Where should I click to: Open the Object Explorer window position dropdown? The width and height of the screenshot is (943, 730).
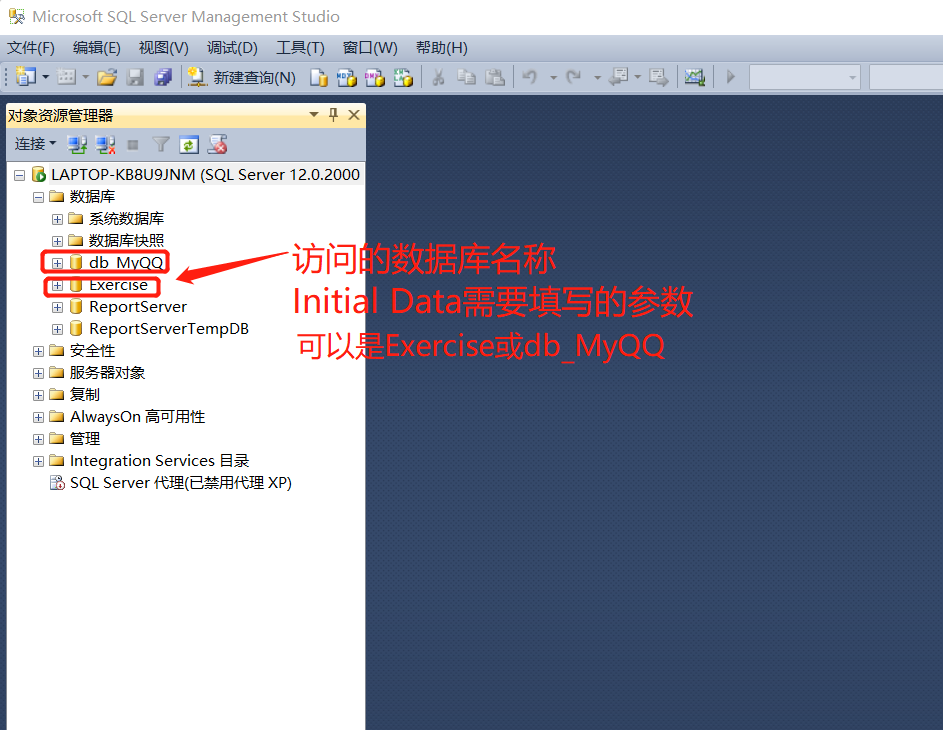313,114
